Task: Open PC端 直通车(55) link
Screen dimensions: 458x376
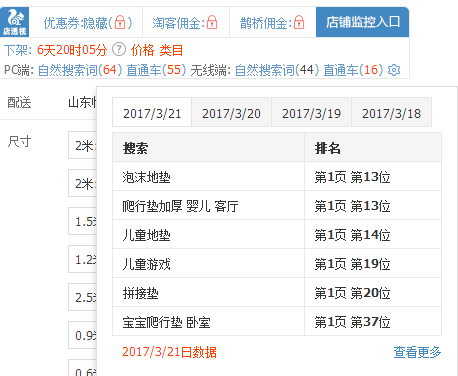Action: click(x=156, y=70)
